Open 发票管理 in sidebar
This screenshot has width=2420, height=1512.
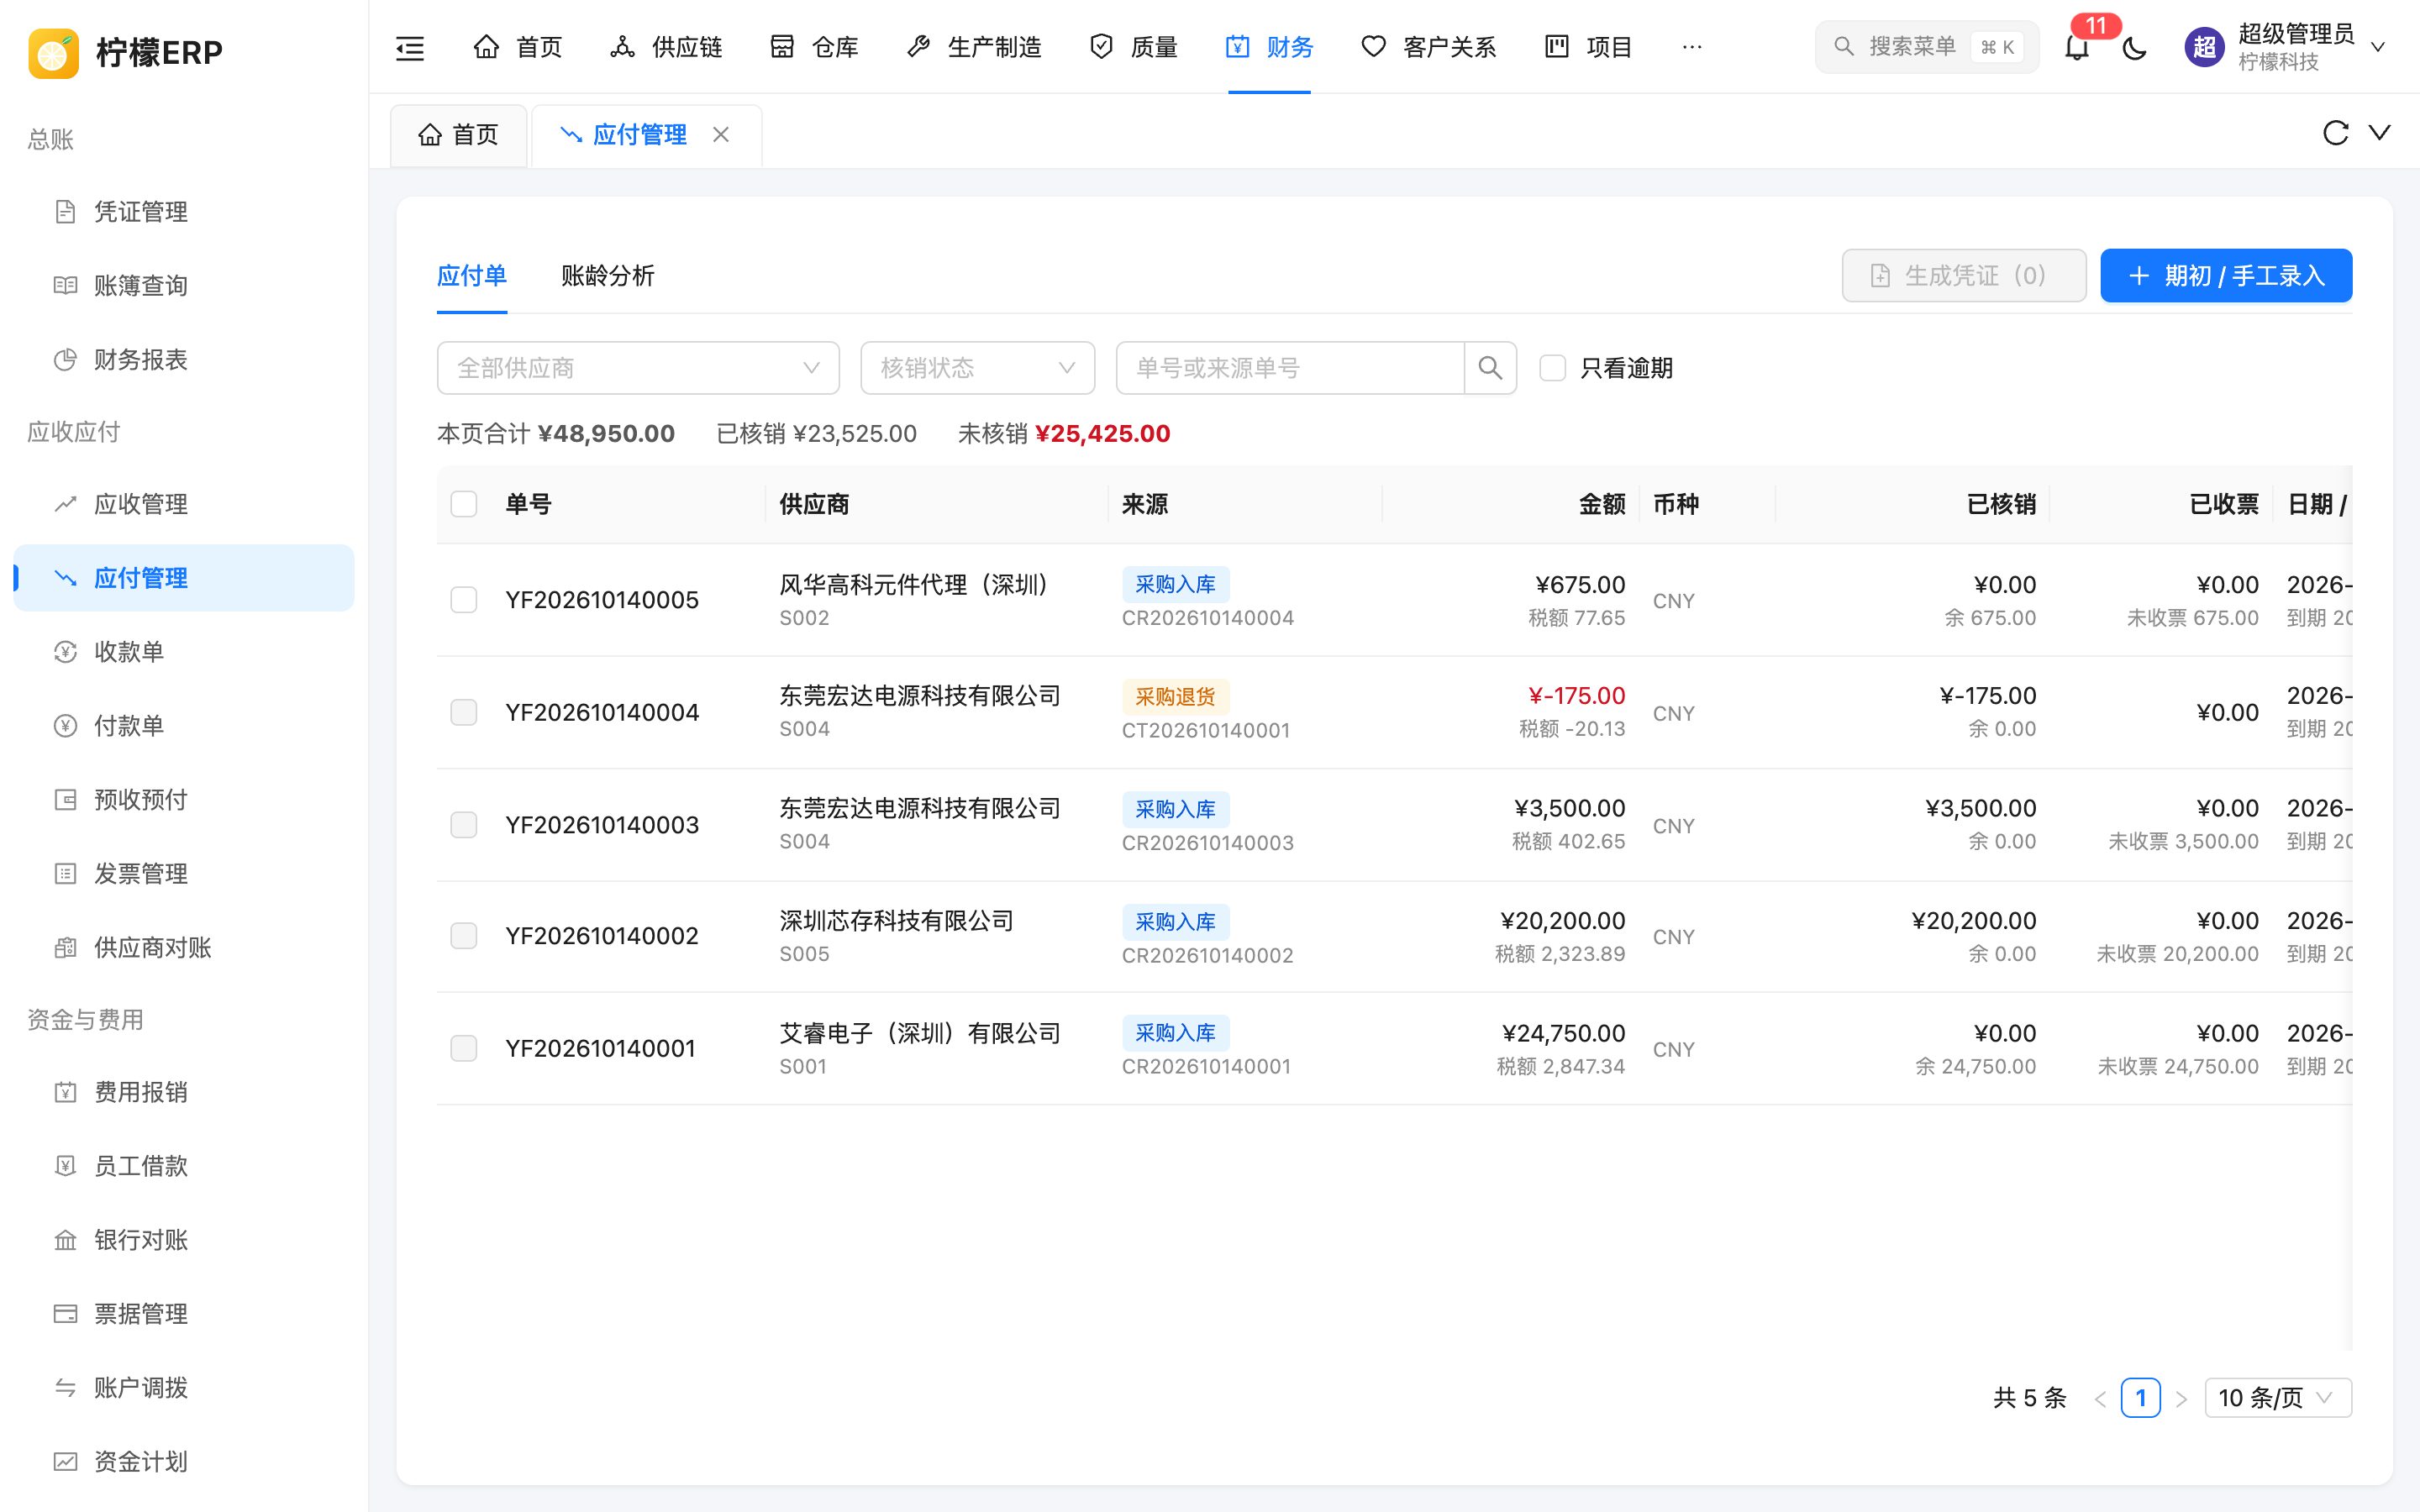point(183,874)
